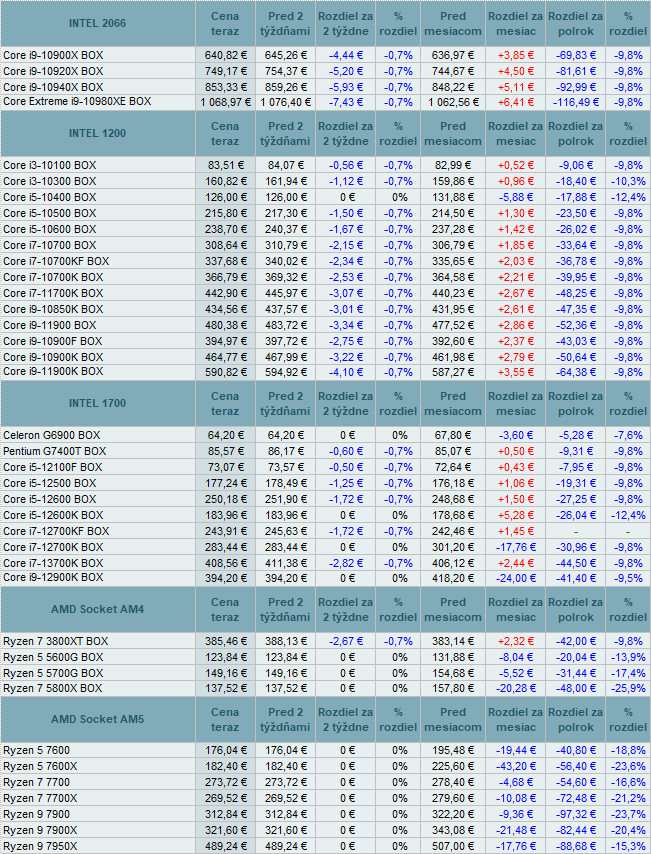651x854 pixels.
Task: Click the 640,82 € current price cell
Action: tap(226, 55)
